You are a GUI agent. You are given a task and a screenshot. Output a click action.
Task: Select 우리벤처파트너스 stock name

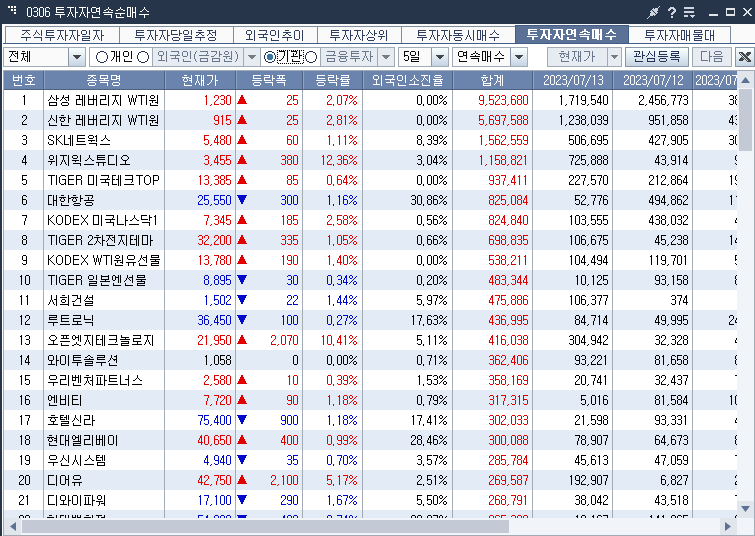click(x=95, y=380)
